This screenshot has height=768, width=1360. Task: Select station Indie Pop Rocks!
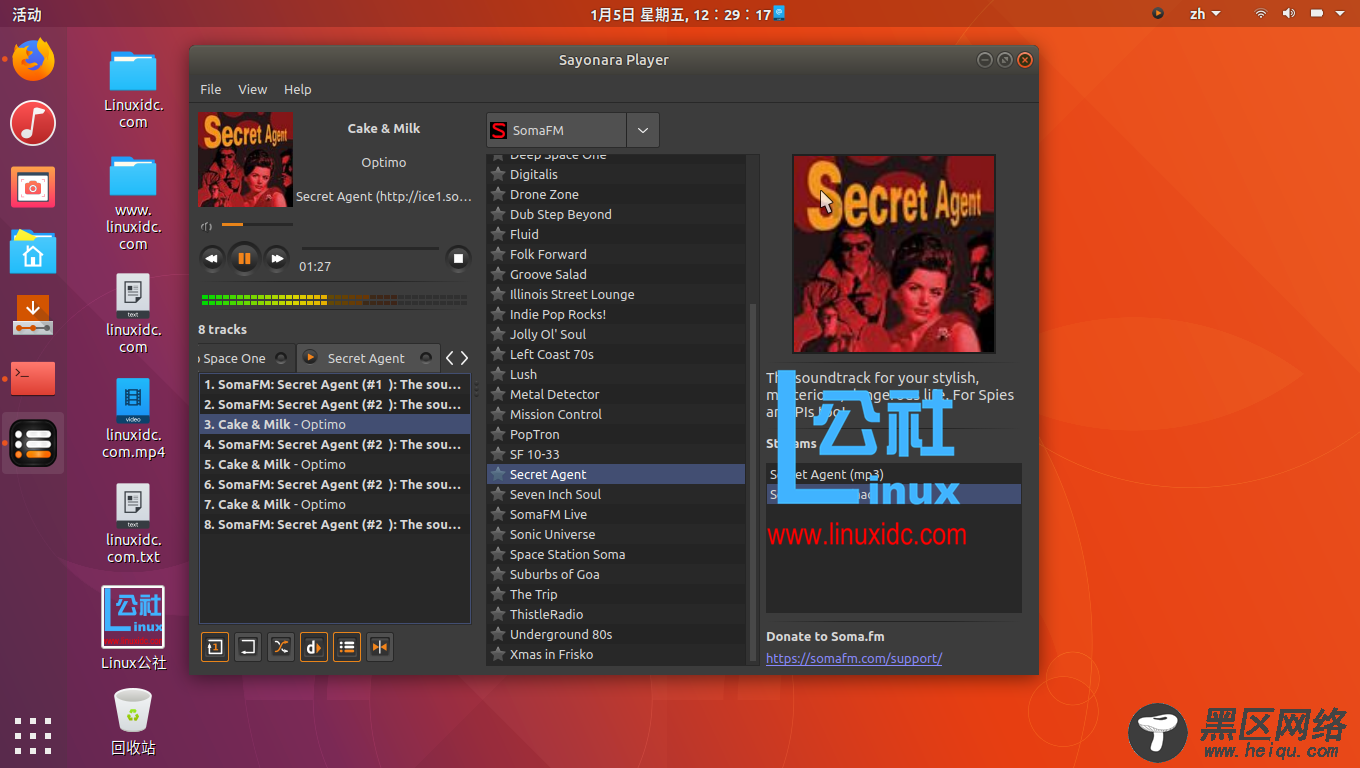[616, 314]
